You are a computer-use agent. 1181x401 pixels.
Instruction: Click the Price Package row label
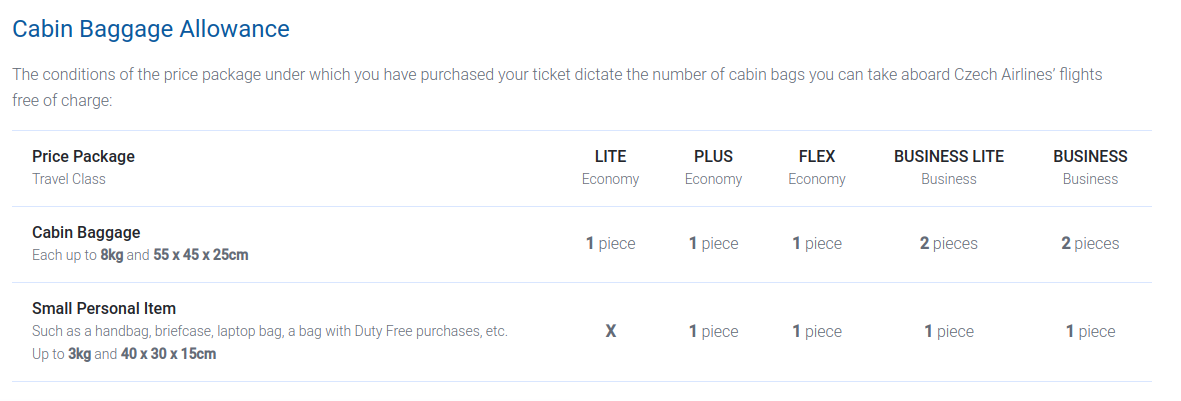pos(83,157)
